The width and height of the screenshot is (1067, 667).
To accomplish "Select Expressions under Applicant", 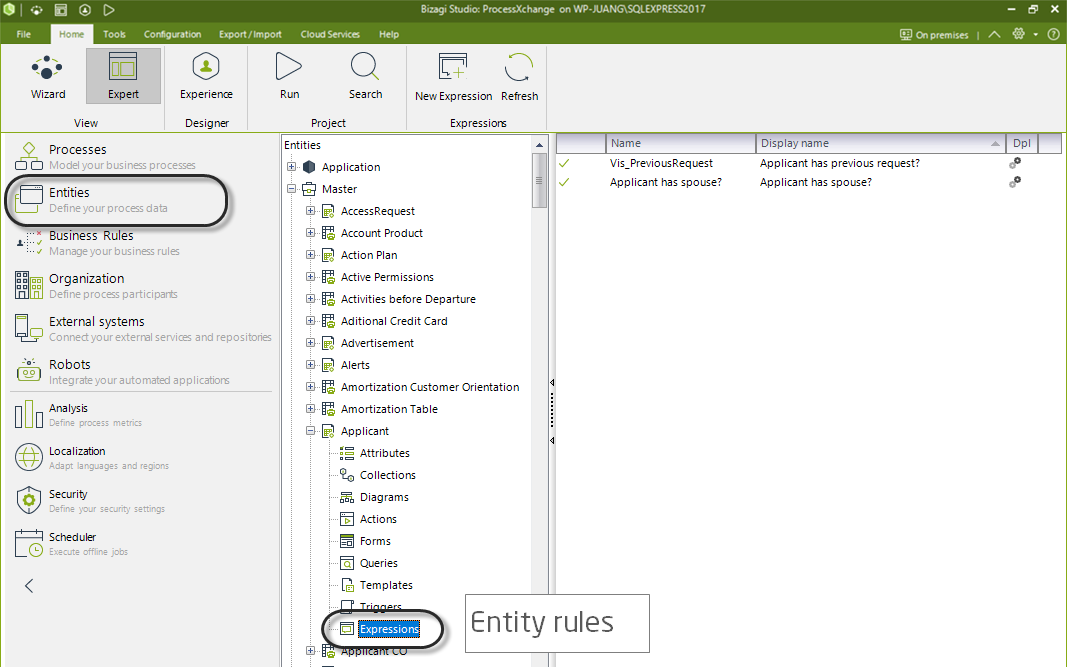I will click(389, 629).
